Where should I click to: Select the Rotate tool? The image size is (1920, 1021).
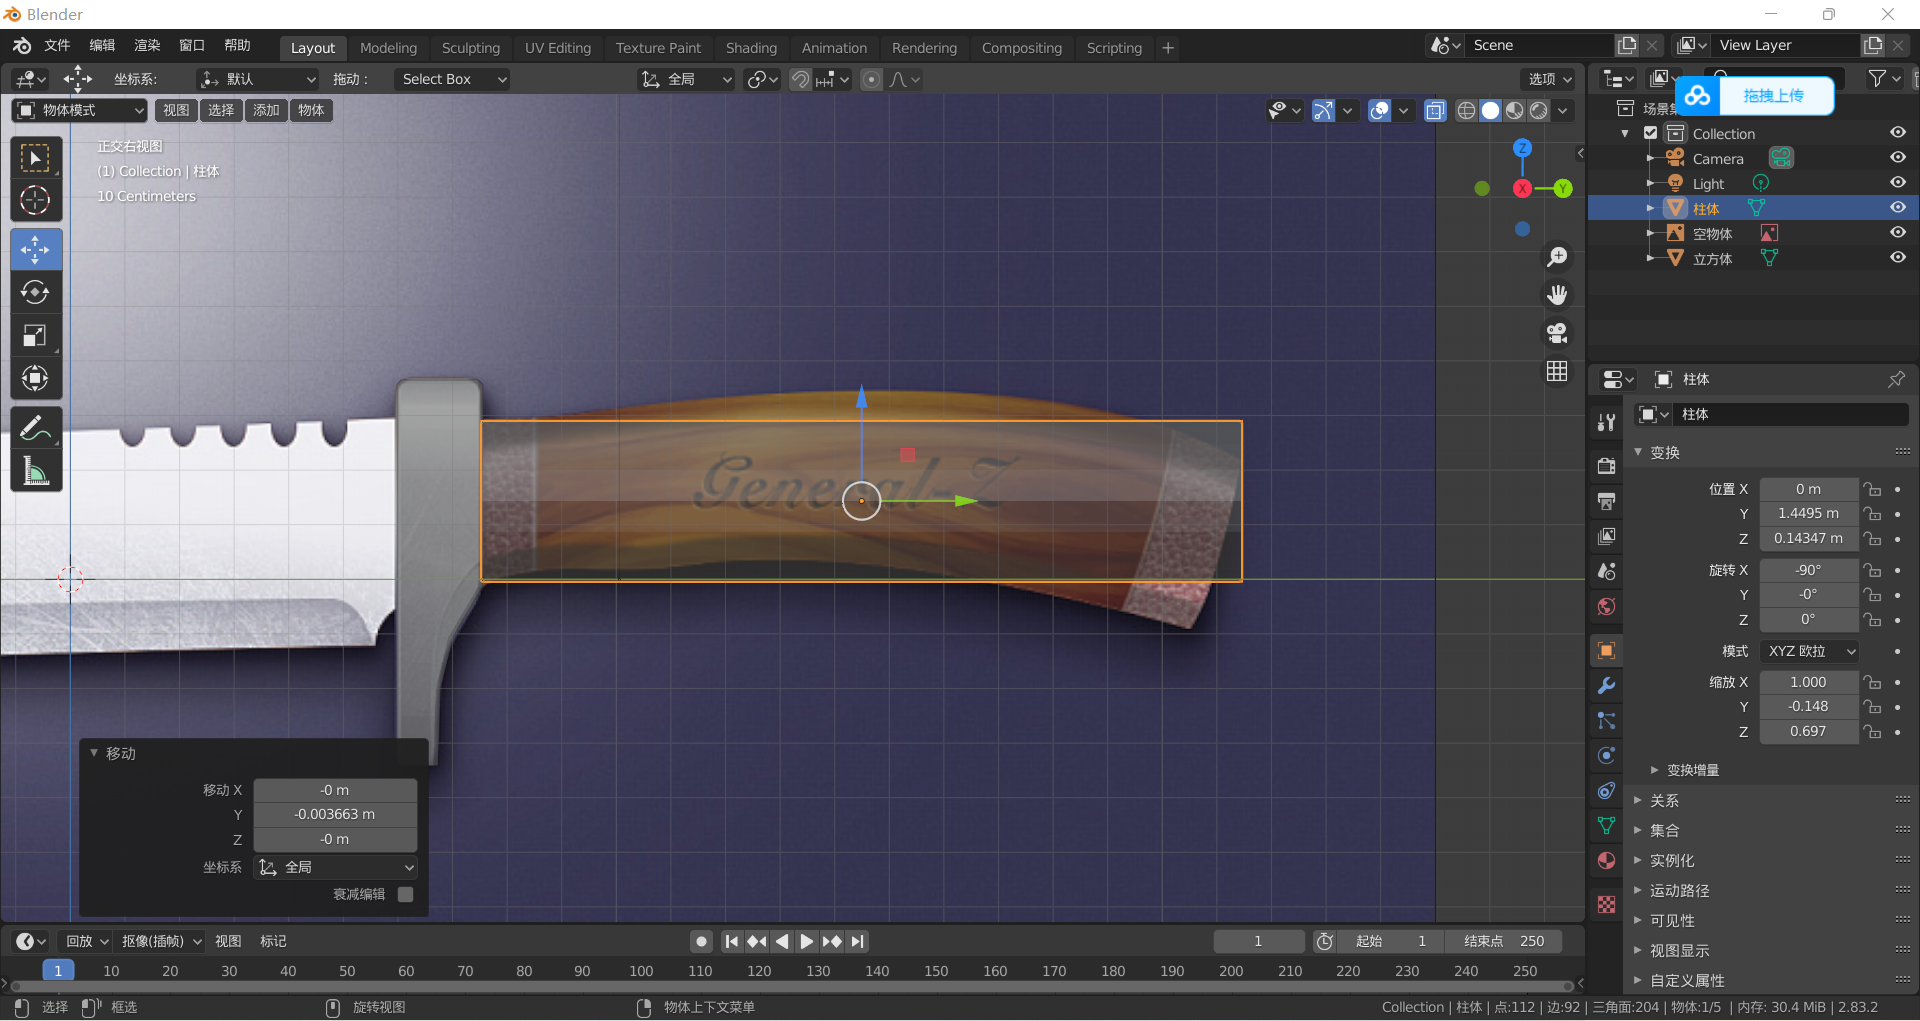point(36,292)
